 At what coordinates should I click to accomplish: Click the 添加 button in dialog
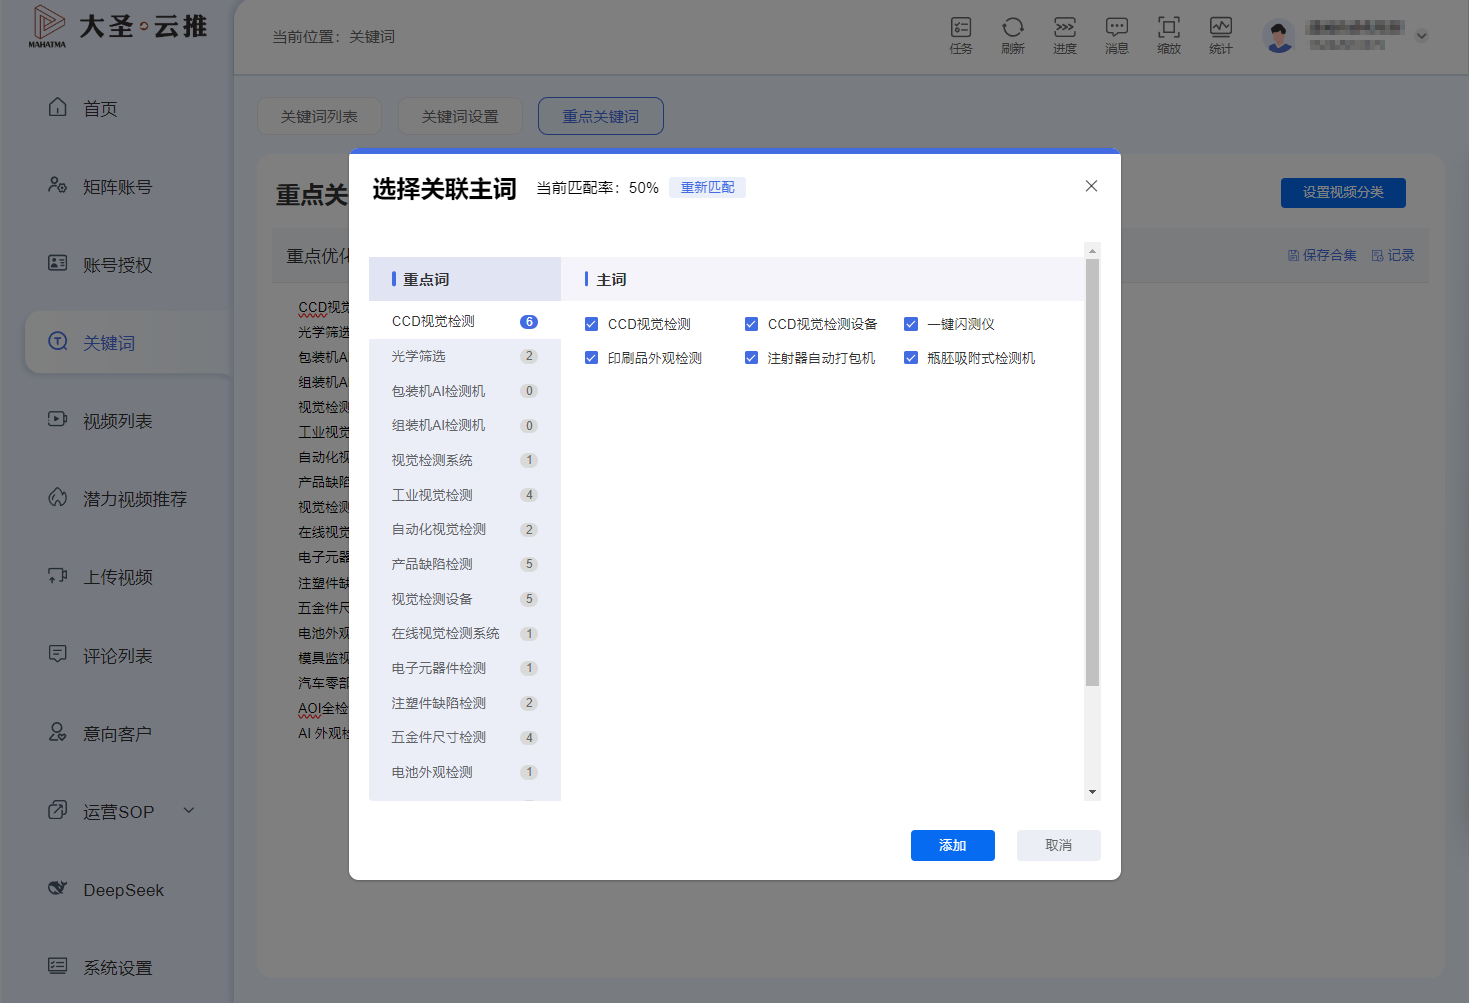point(953,845)
